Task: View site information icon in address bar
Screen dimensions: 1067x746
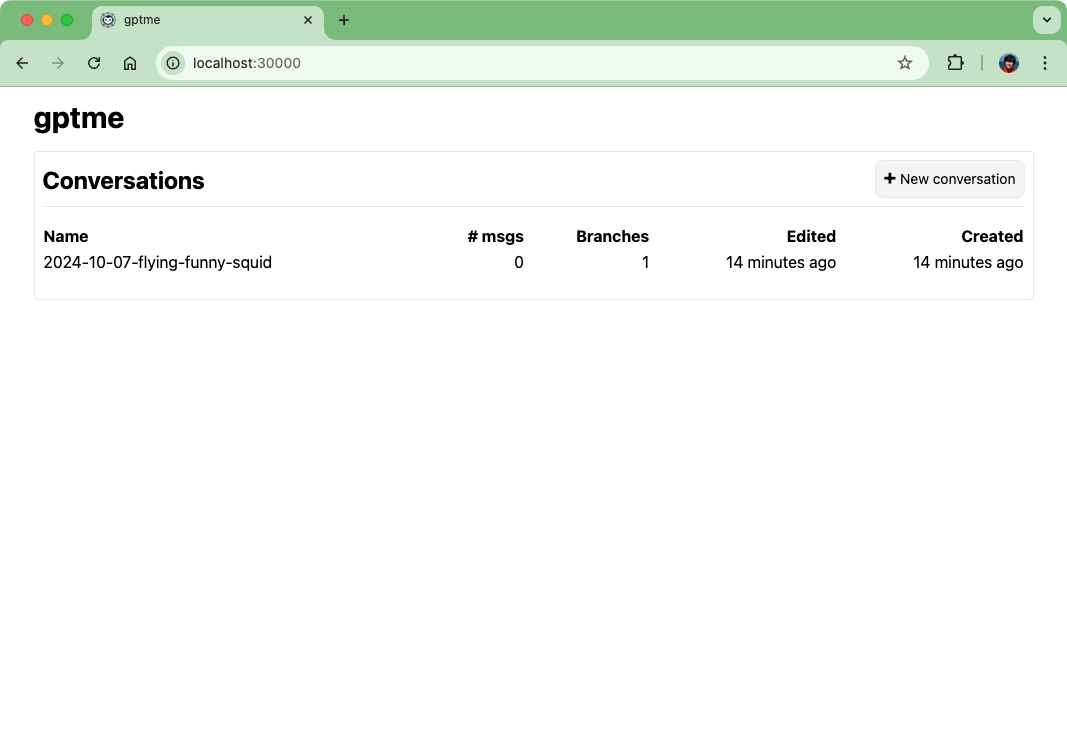Action: coord(174,63)
